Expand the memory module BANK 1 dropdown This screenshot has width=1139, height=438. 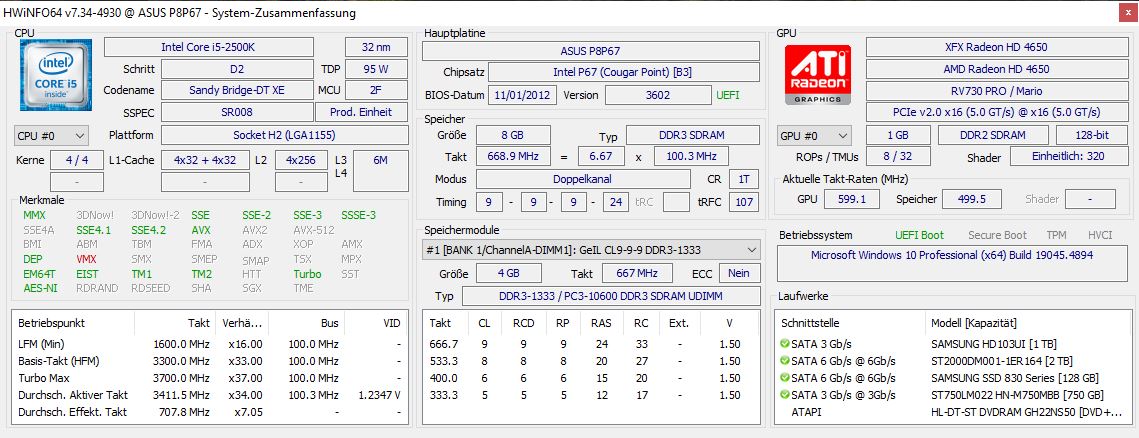tap(591, 249)
